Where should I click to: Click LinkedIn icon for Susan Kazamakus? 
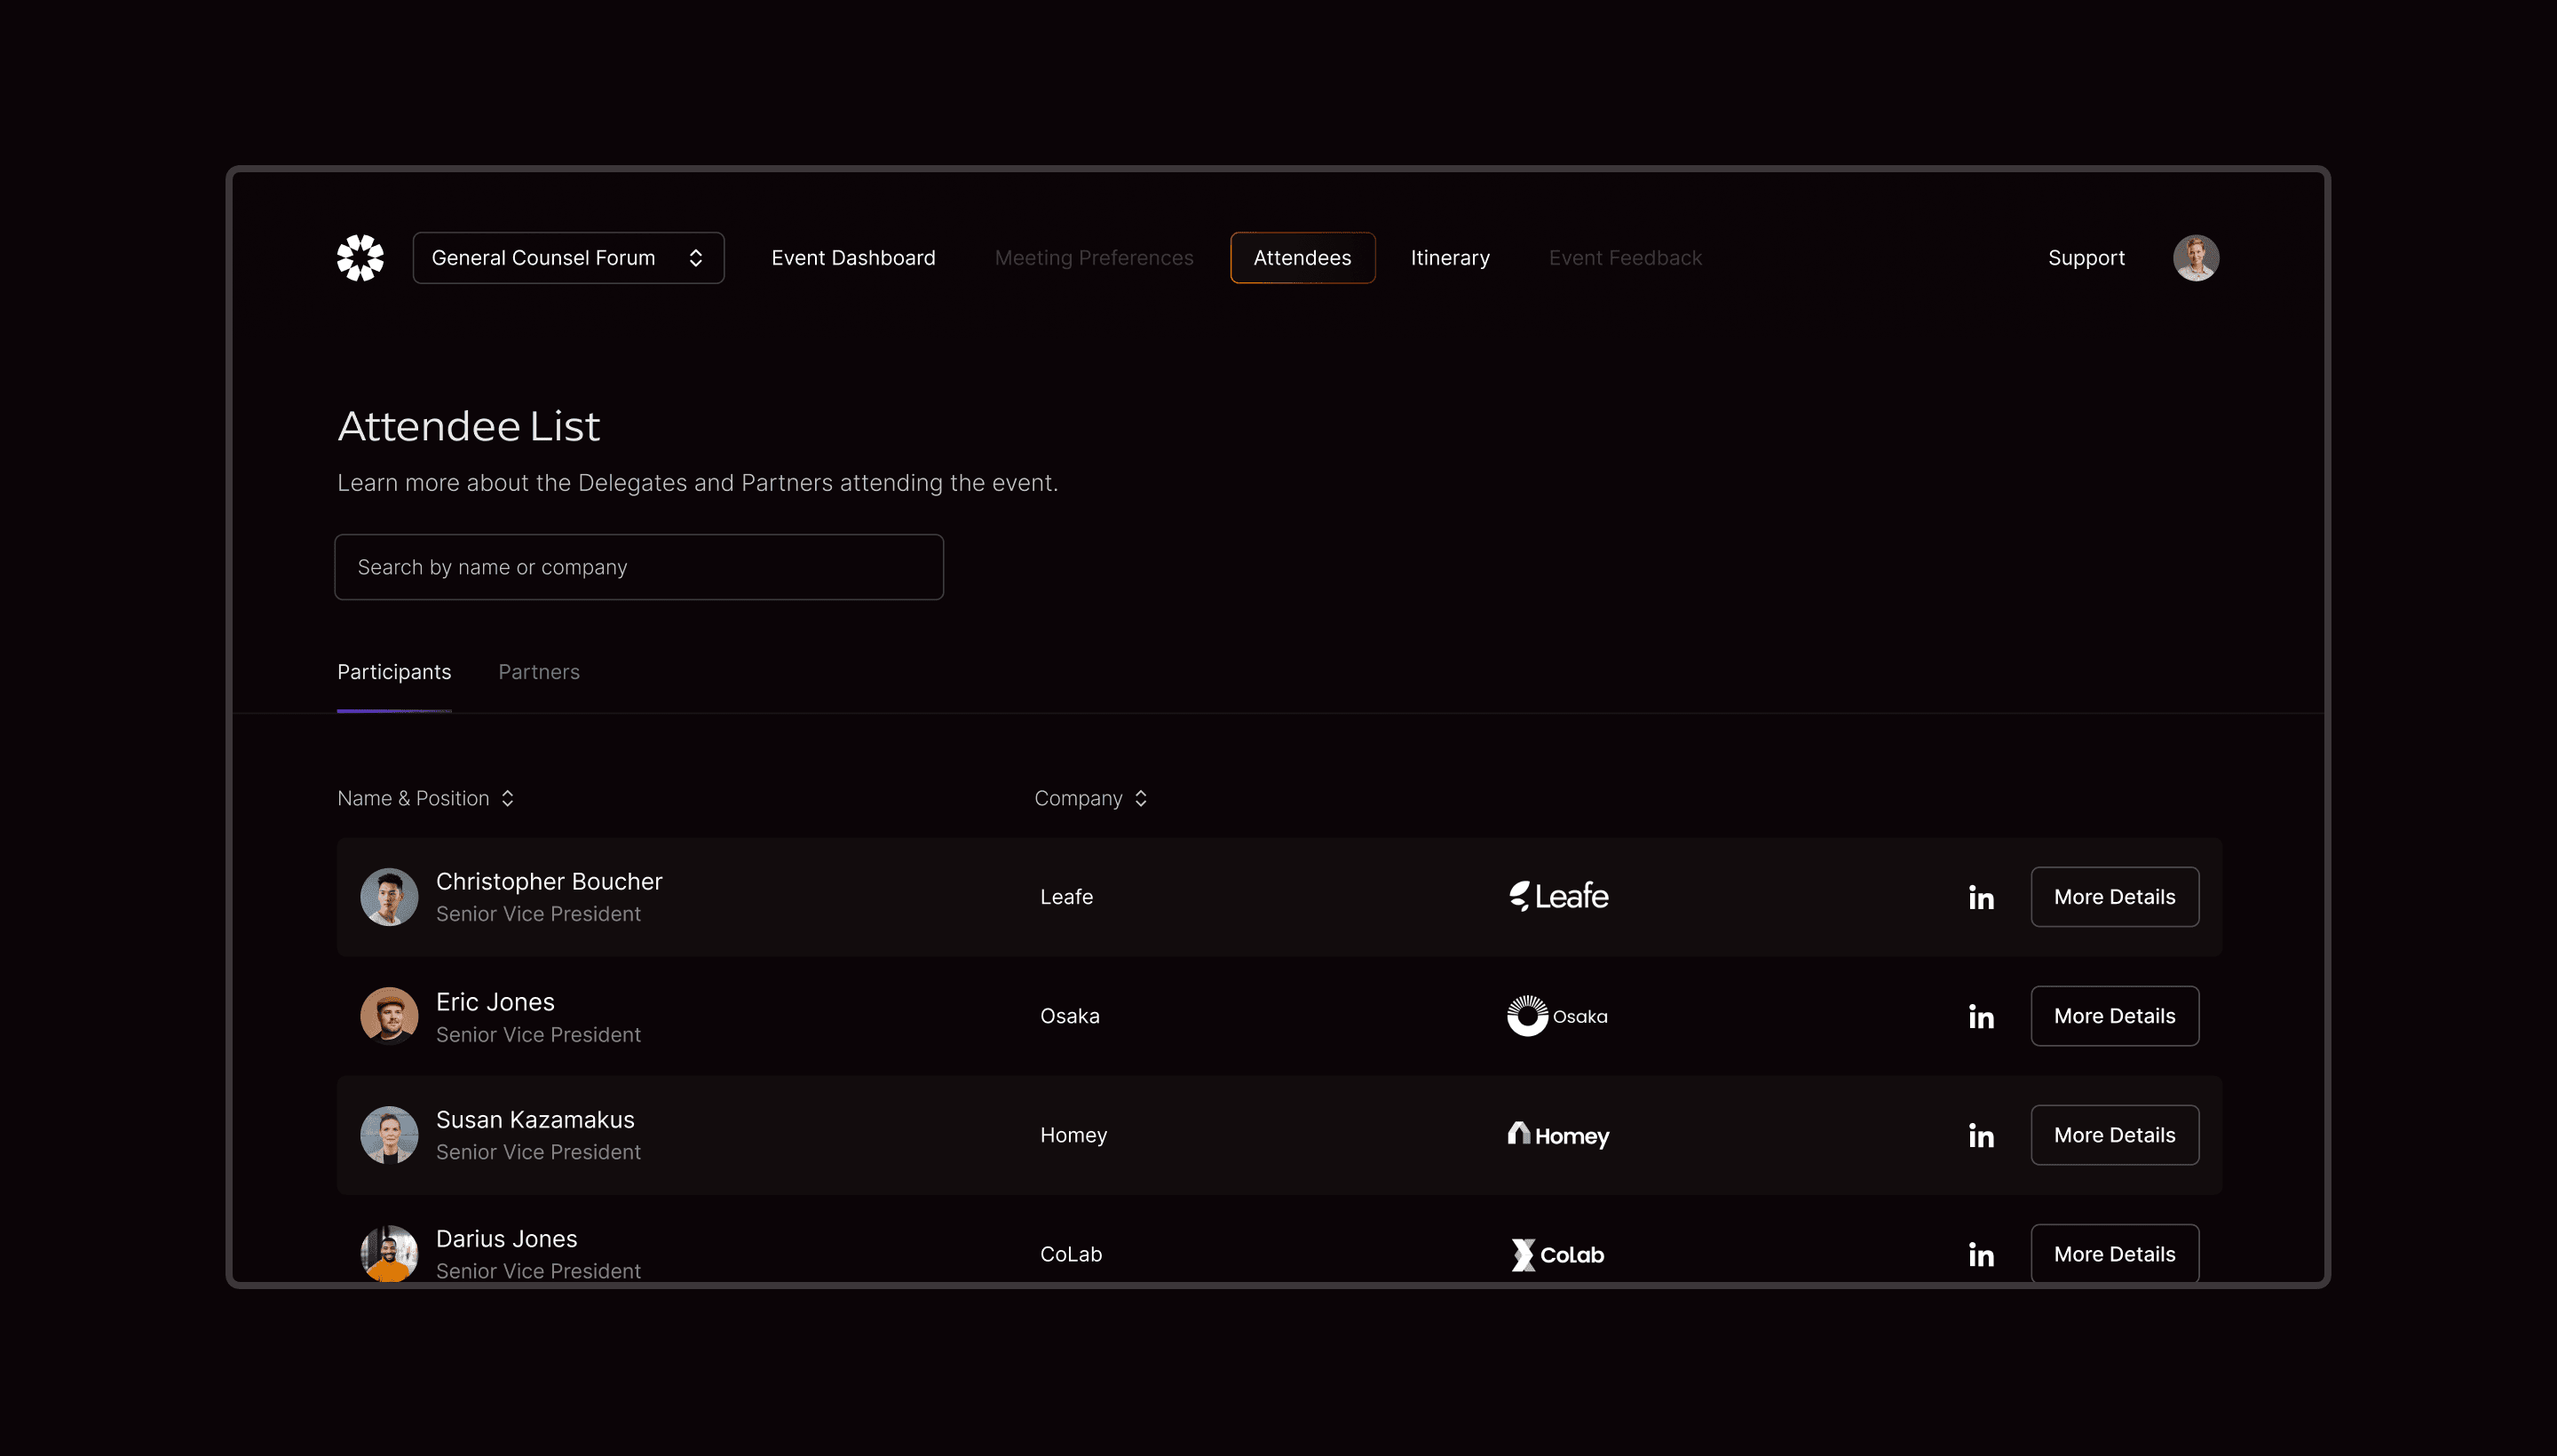click(x=1980, y=1135)
